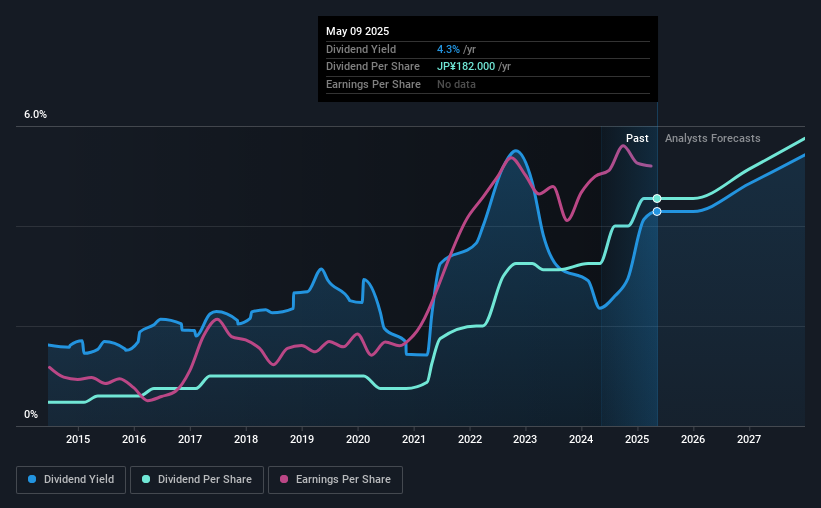Select the teal dividend per share data marker
The image size is (821, 508).
(x=657, y=198)
